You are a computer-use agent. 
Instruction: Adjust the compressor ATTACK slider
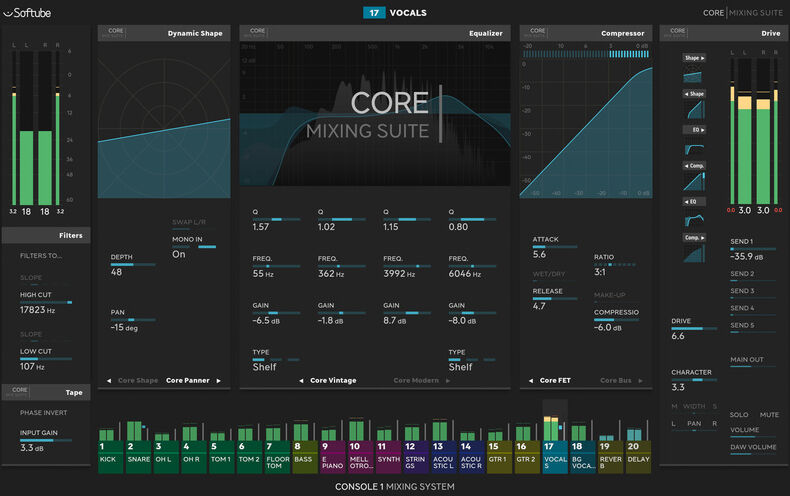pos(555,247)
